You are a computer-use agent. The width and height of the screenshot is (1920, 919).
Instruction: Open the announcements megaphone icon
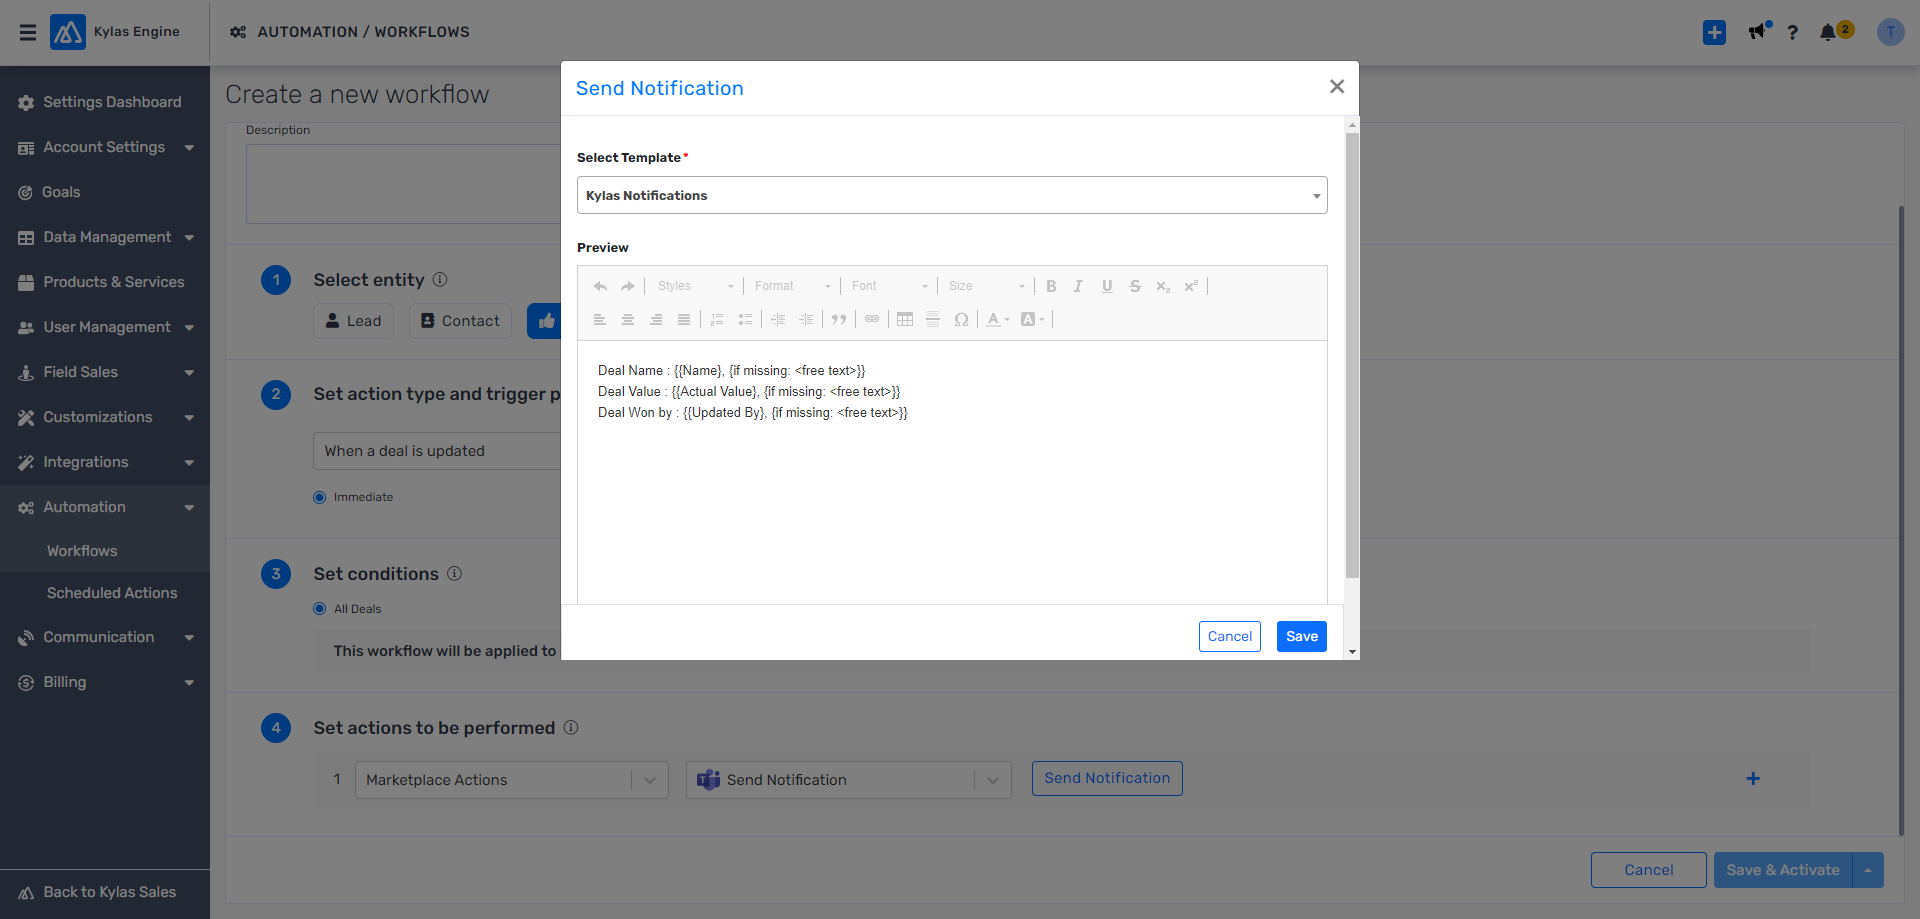coord(1758,32)
